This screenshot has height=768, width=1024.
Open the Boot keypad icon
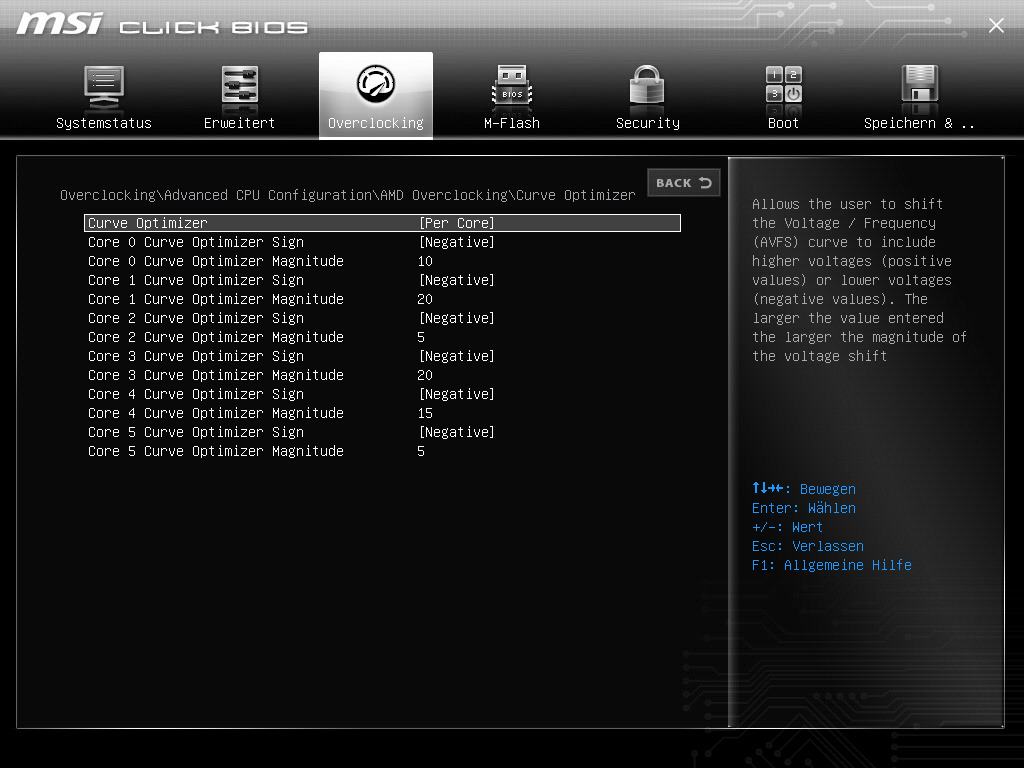784,85
